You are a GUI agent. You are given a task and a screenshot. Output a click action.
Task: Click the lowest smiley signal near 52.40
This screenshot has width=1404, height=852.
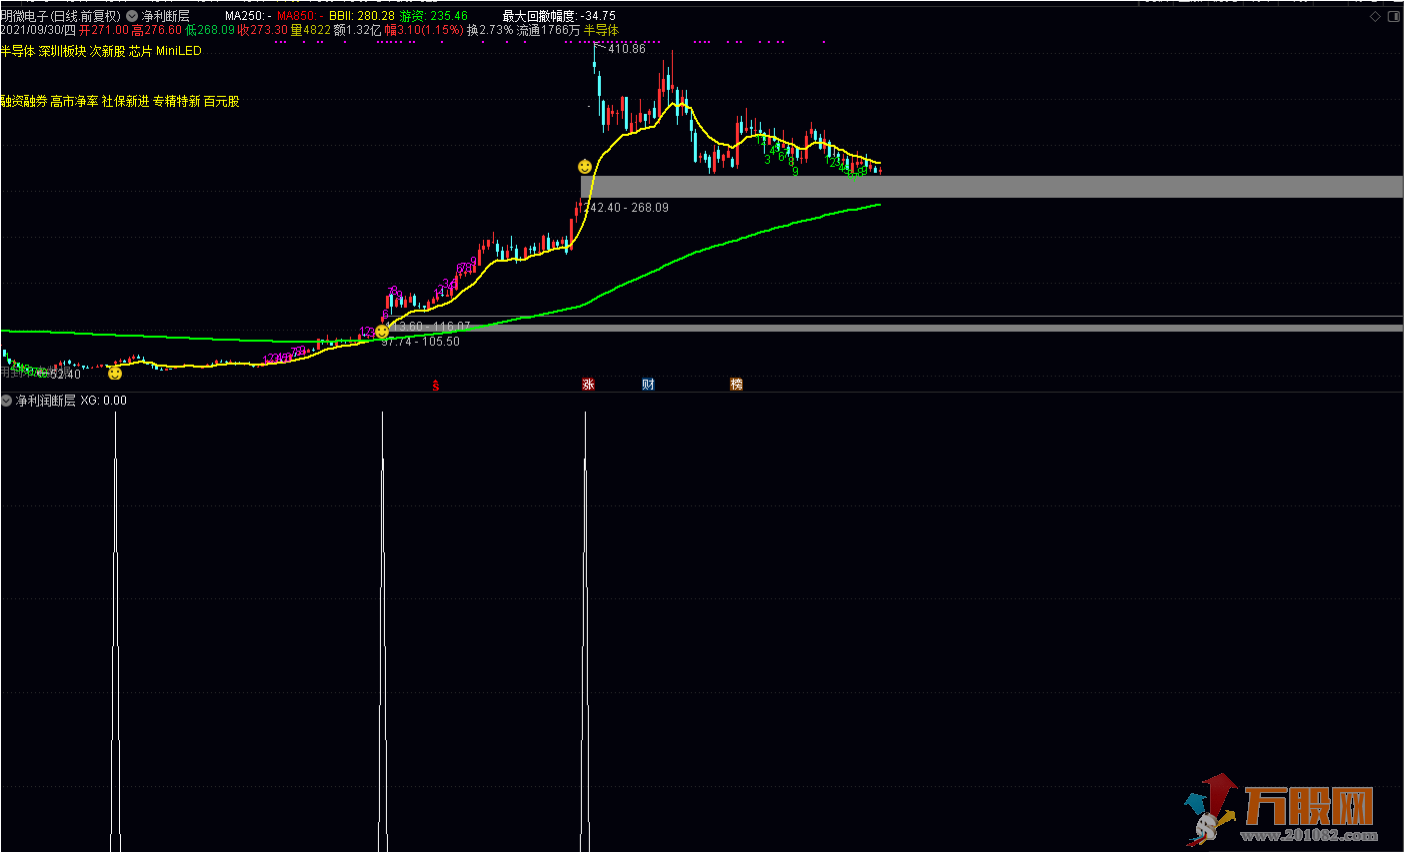click(x=115, y=373)
